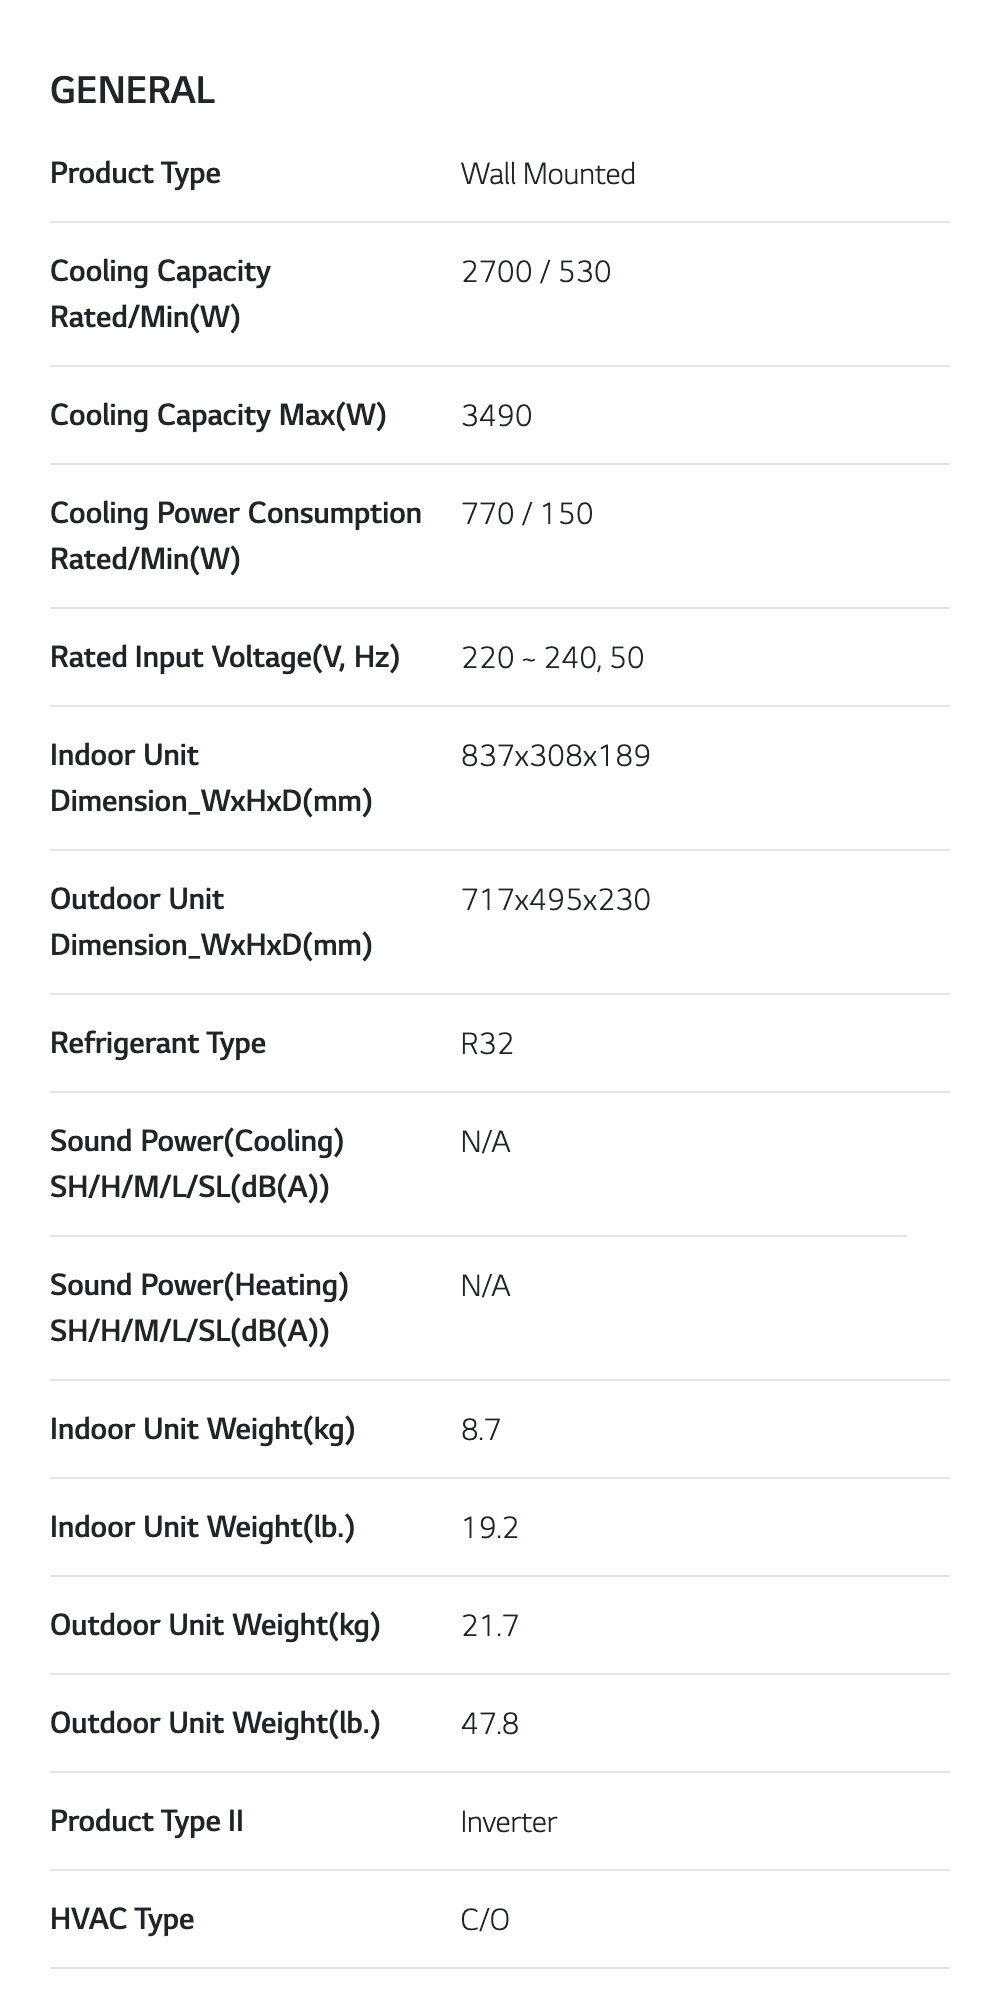The image size is (1000, 2008).
Task: Click the Sound Power(Heating) label
Action: pyautogui.click(x=199, y=1308)
